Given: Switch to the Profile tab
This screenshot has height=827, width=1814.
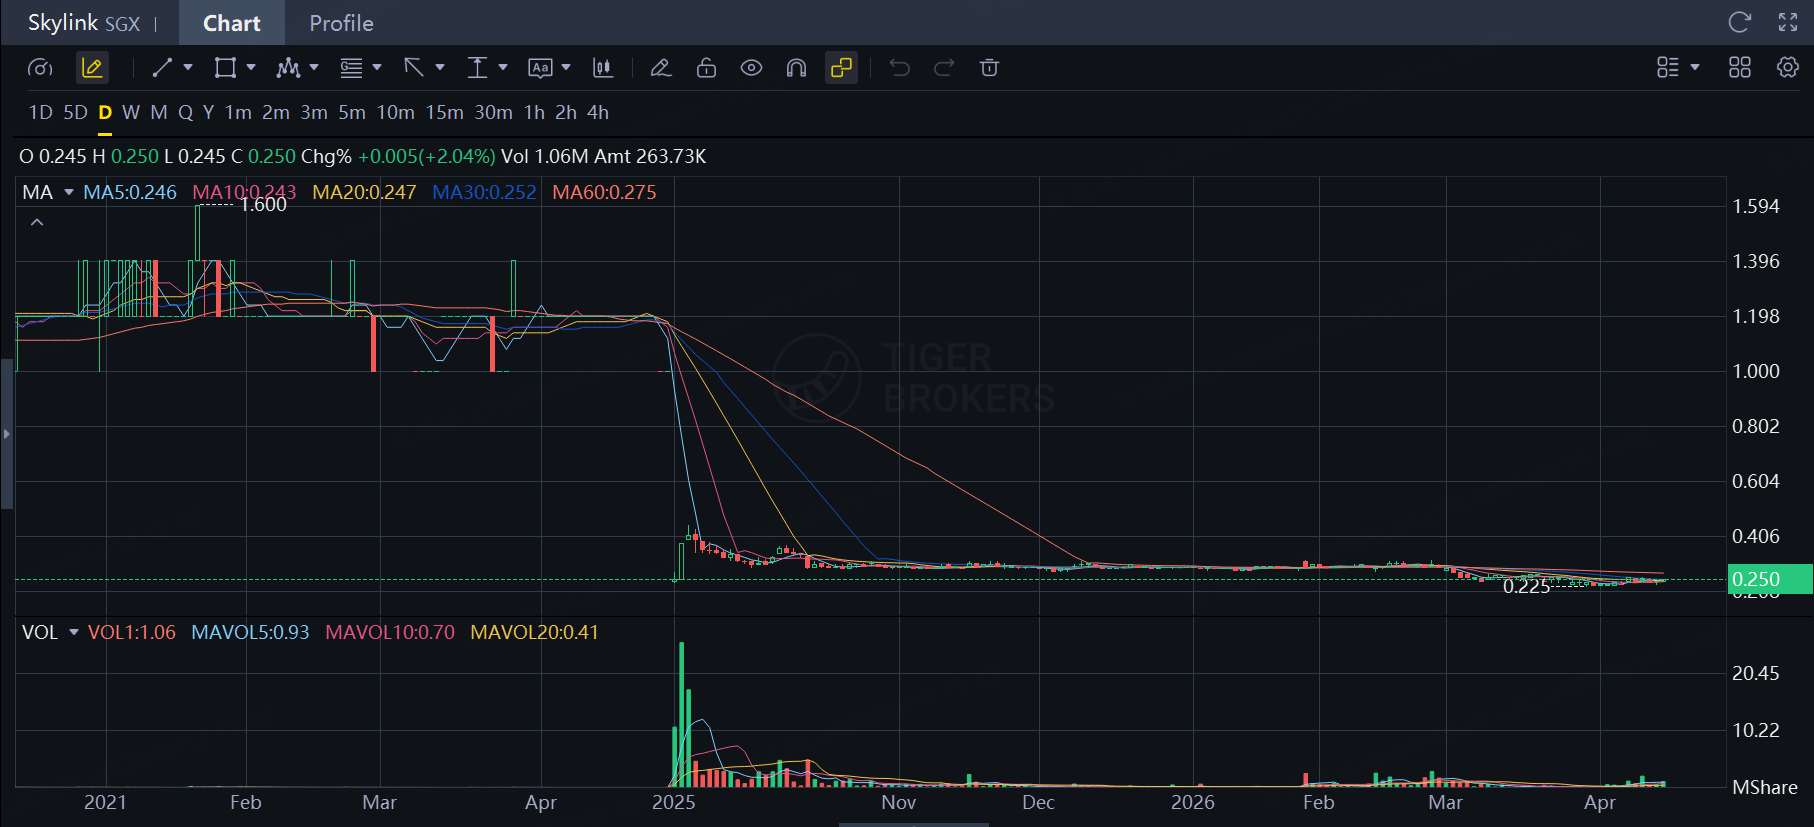Looking at the screenshot, I should pos(341,23).
